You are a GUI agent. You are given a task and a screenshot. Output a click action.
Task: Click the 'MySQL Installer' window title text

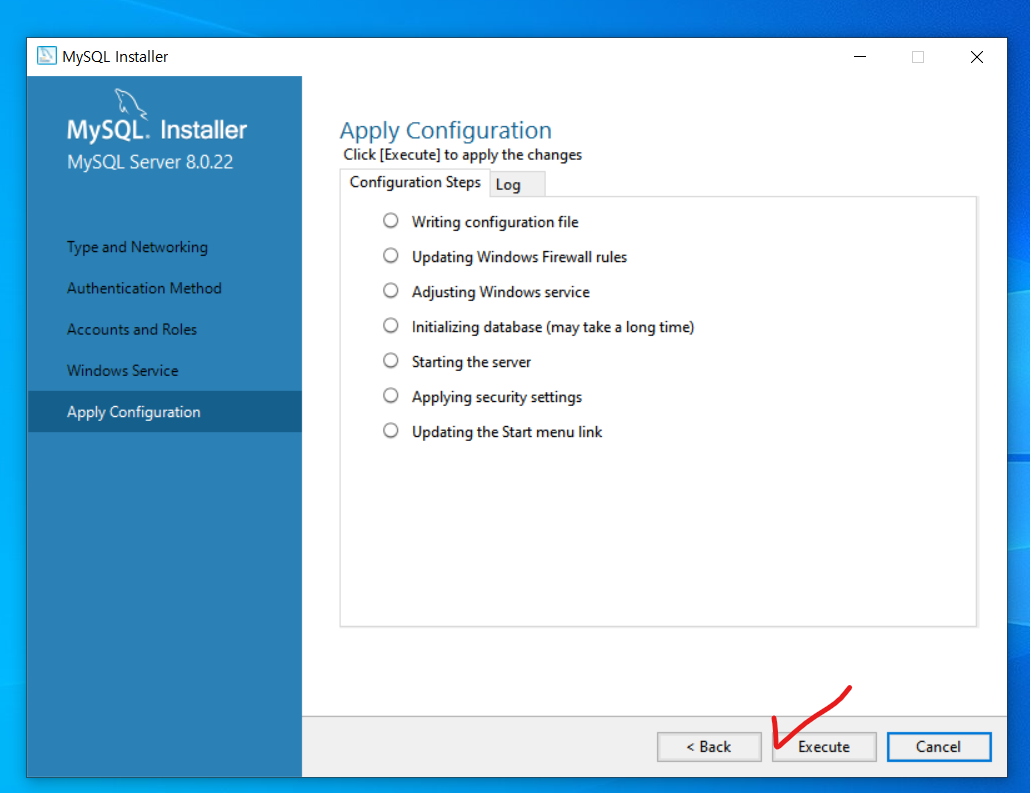115,57
